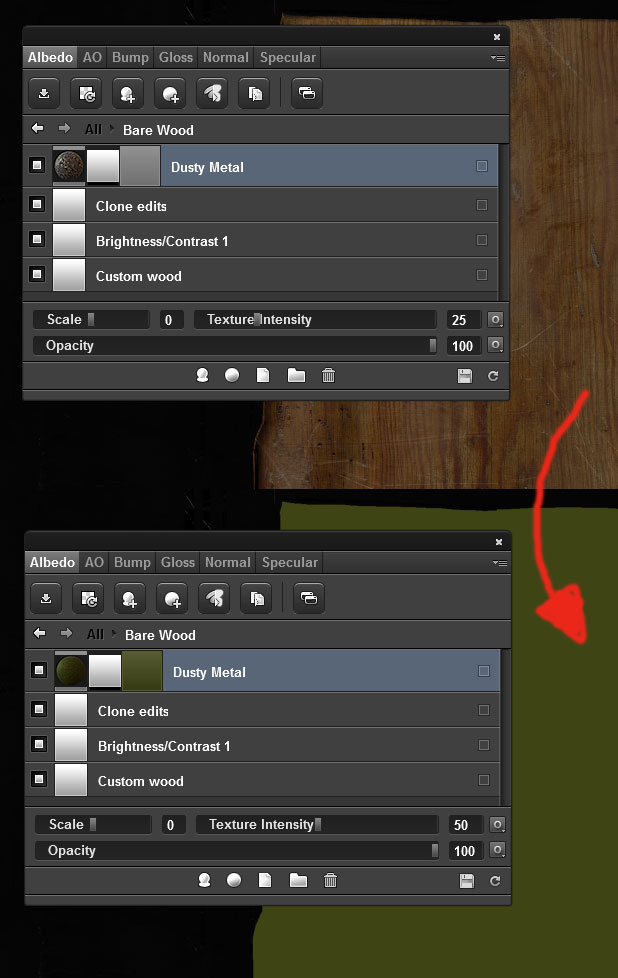Click the folder icon in the Texture Intensity 50 panel footer
This screenshot has width=618, height=978.
(298, 880)
